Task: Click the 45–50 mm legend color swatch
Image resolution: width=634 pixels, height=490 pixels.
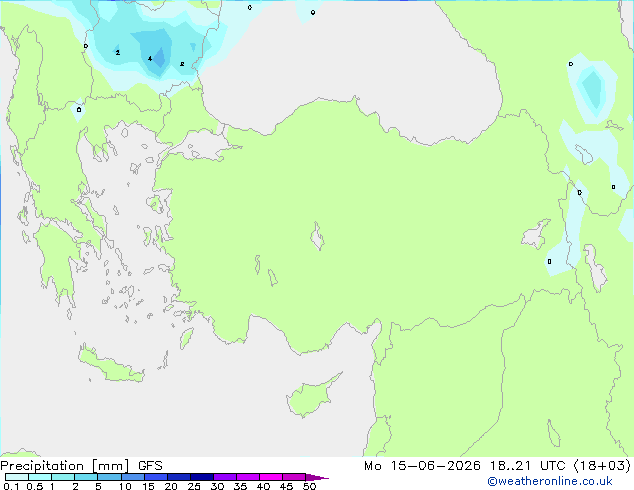Action: click(294, 477)
